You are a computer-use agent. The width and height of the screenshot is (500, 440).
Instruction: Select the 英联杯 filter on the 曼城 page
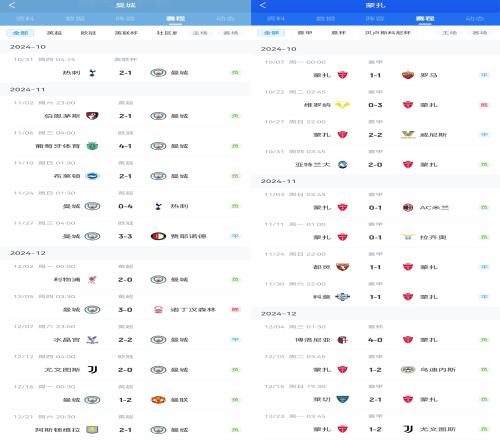point(126,33)
